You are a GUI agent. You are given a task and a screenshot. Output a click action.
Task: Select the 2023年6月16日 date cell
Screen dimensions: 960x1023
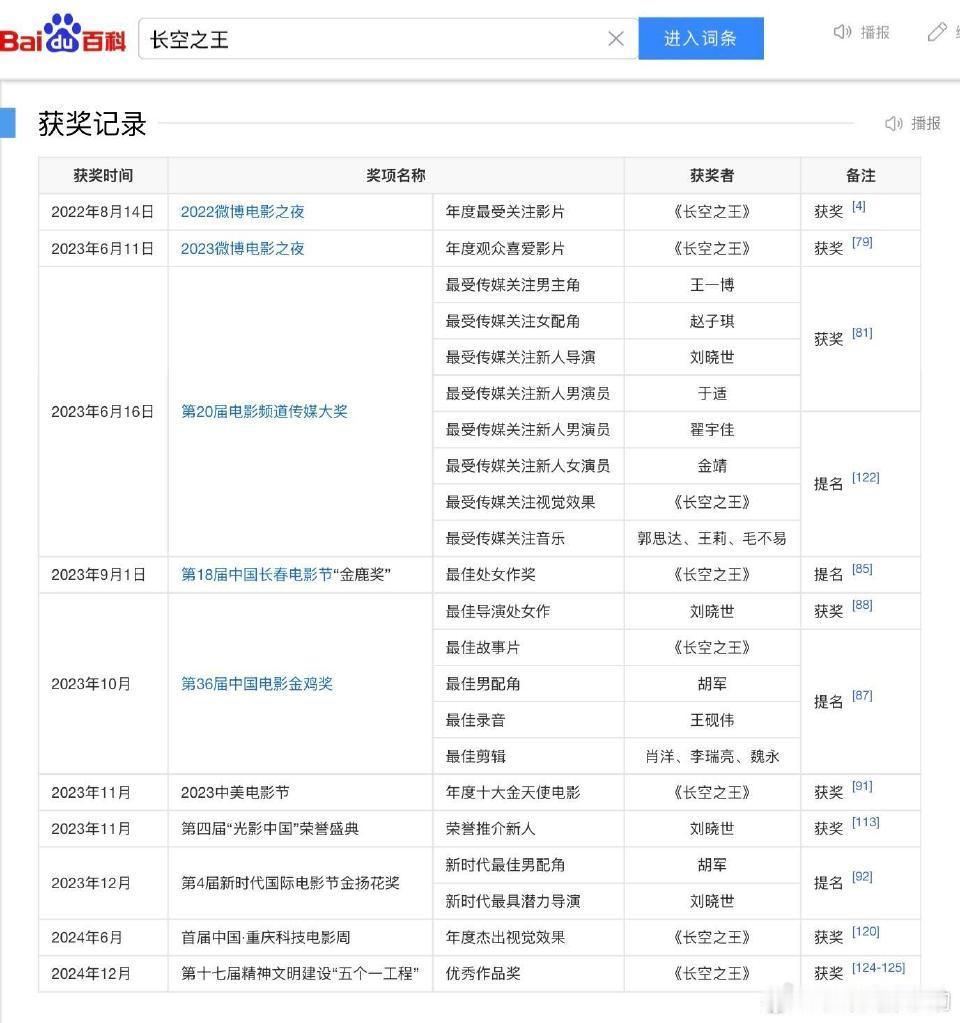pos(102,412)
